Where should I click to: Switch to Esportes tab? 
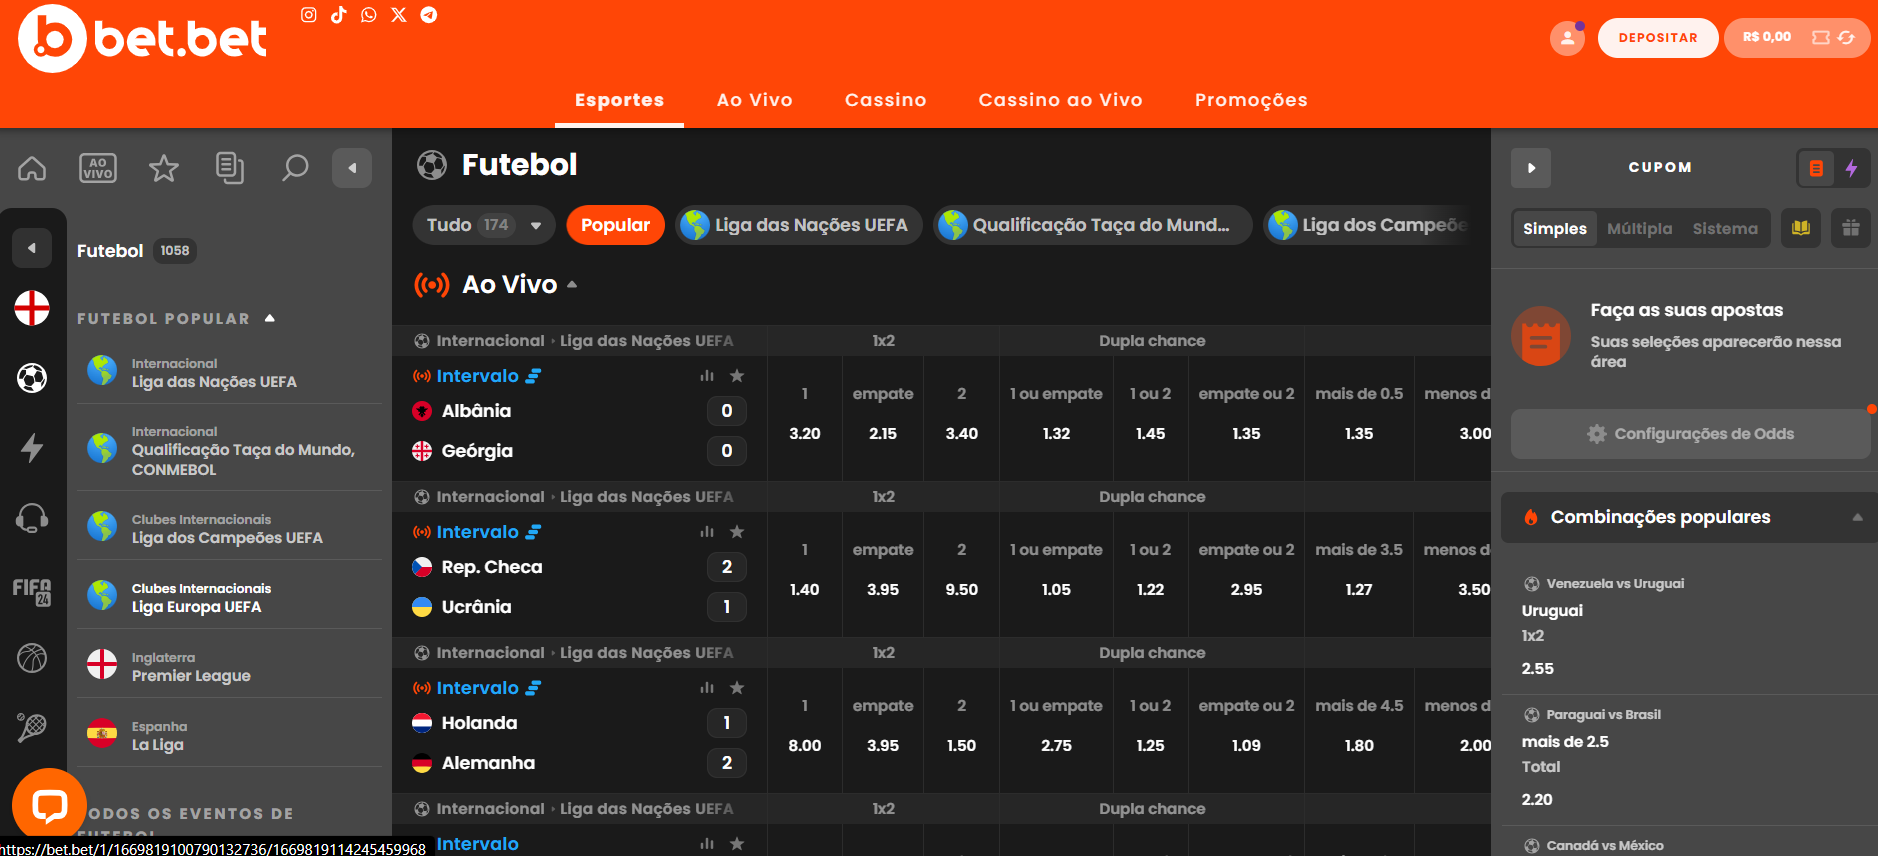(619, 100)
